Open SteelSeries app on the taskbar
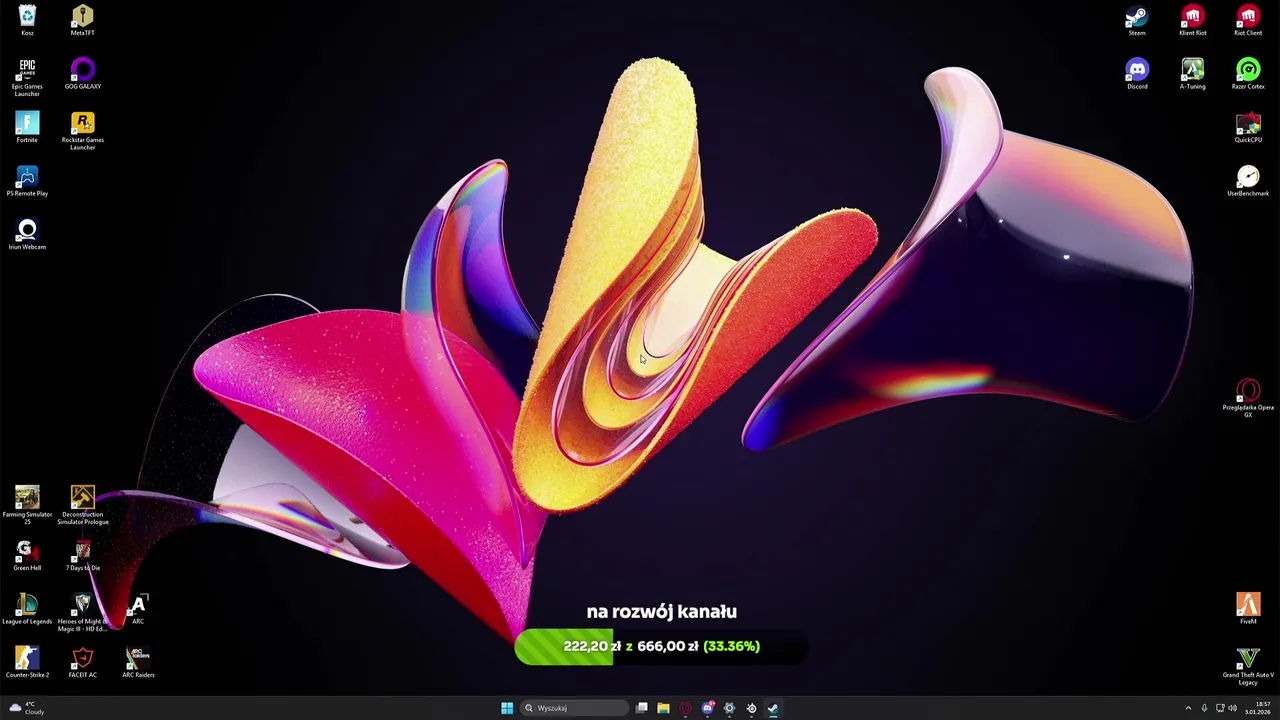 coord(751,708)
